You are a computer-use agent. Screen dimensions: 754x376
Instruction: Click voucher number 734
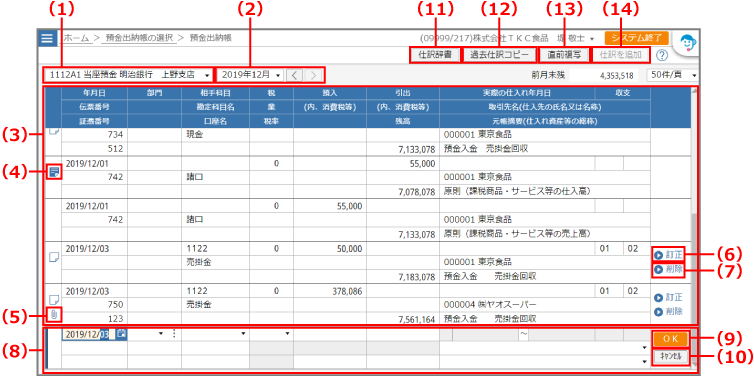pos(115,135)
